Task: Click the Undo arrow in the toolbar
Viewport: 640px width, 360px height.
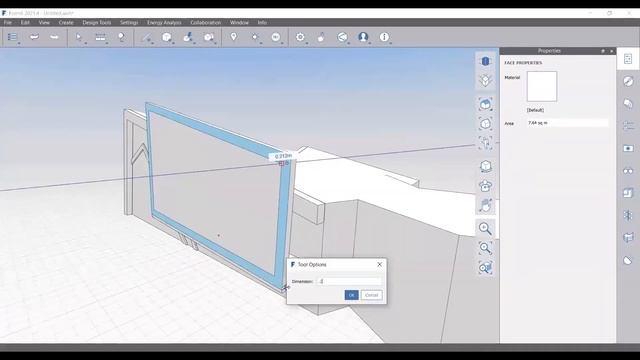Action: coord(34,37)
